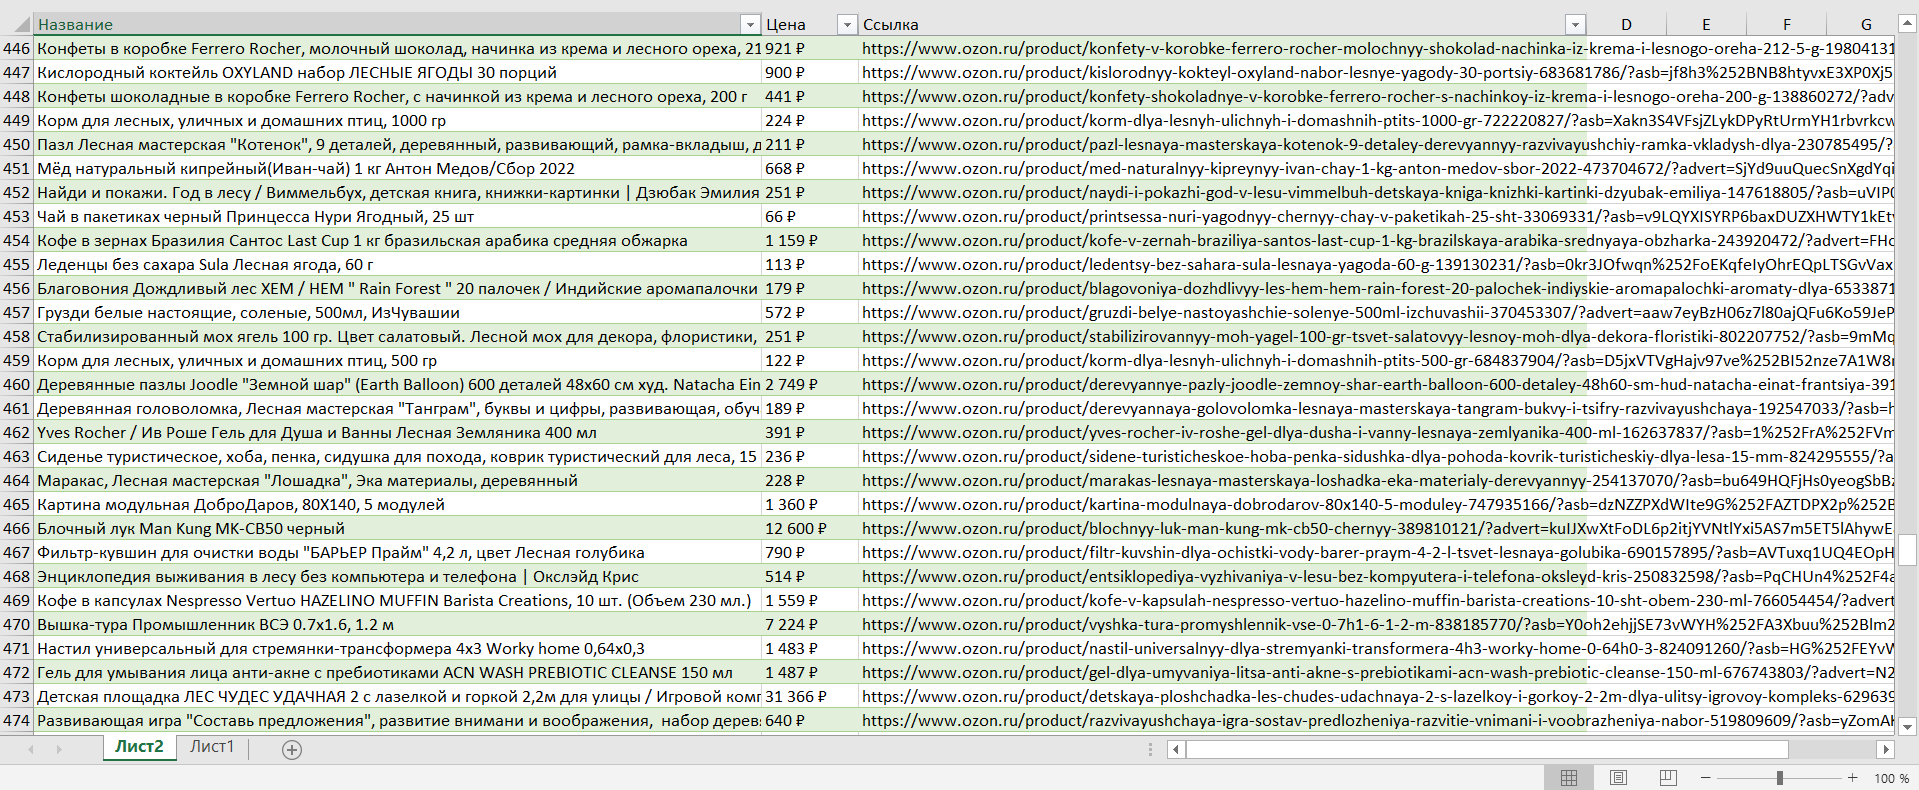Open the blochnyy-luk-man-kung ozon link
Screen dimensions: 1919x790
pos(1378,528)
